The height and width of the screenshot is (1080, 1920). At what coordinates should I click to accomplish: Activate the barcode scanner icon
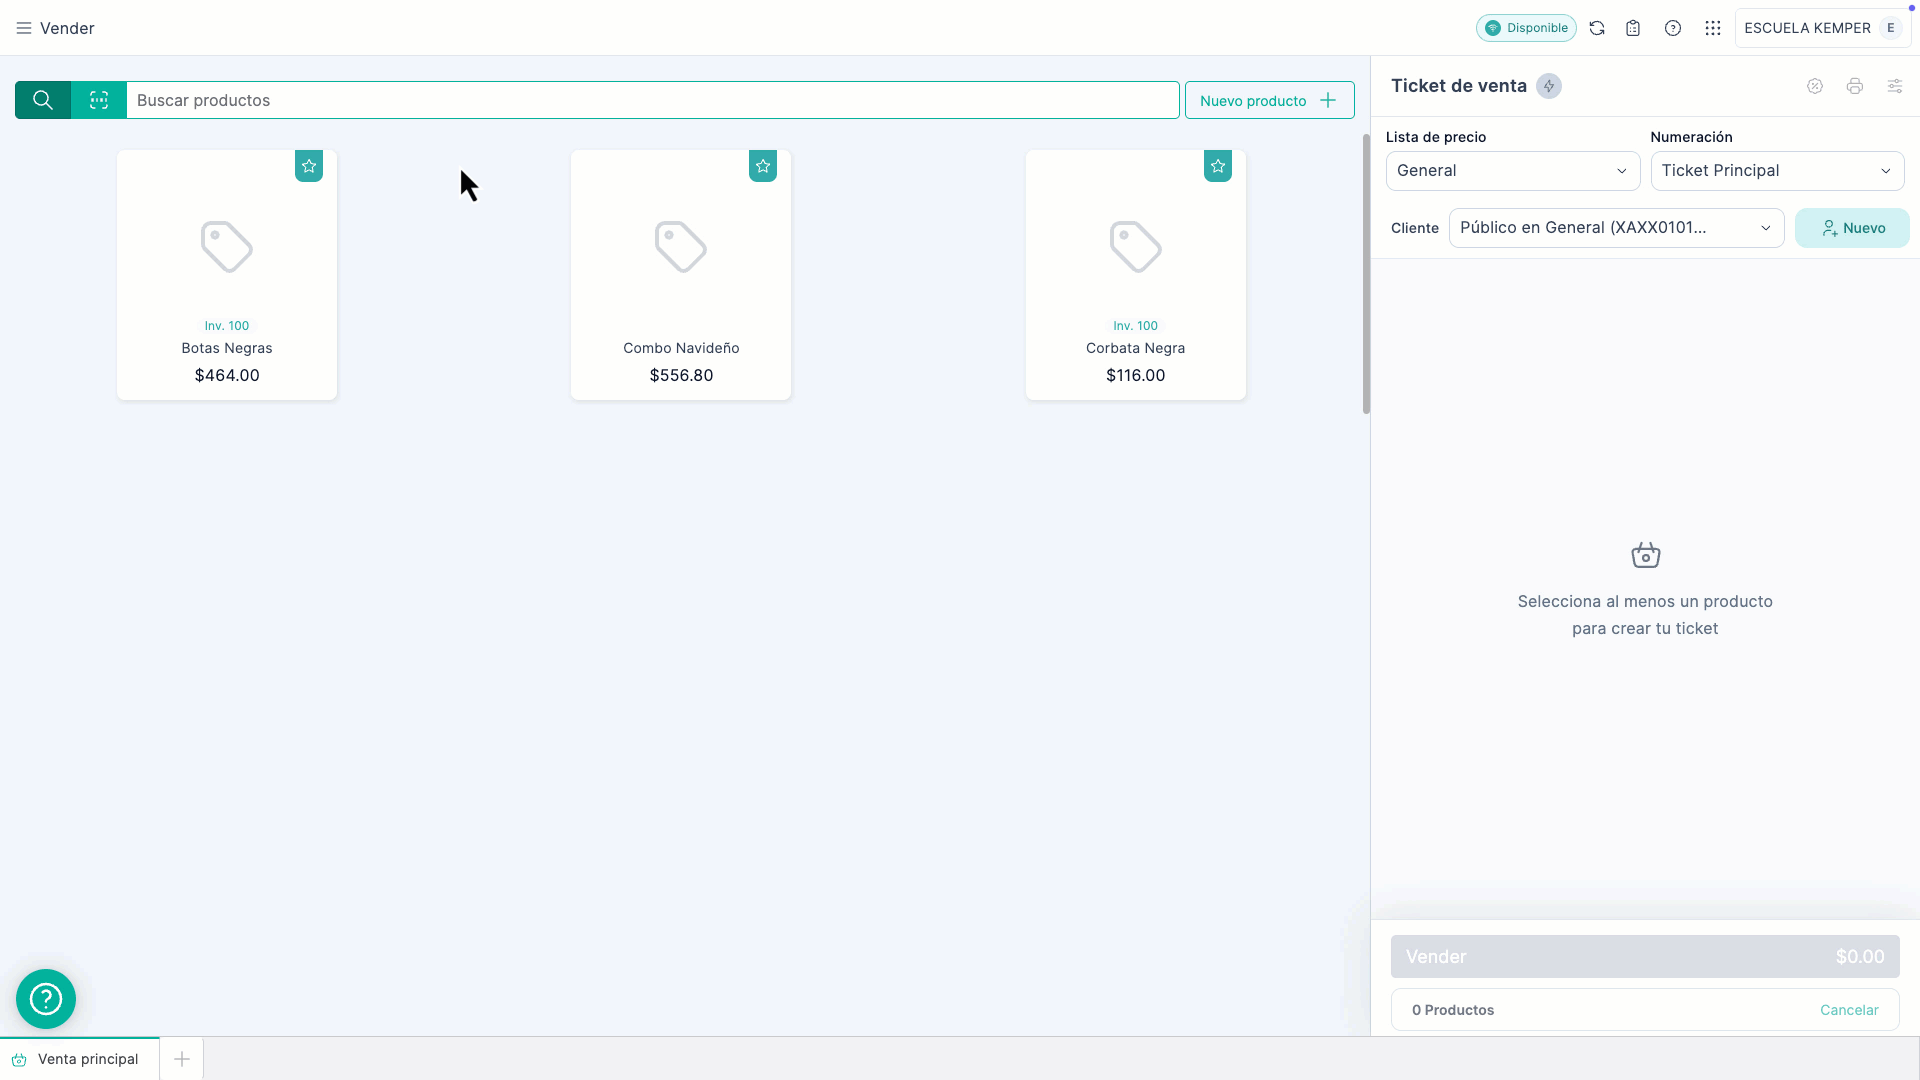[x=99, y=100]
